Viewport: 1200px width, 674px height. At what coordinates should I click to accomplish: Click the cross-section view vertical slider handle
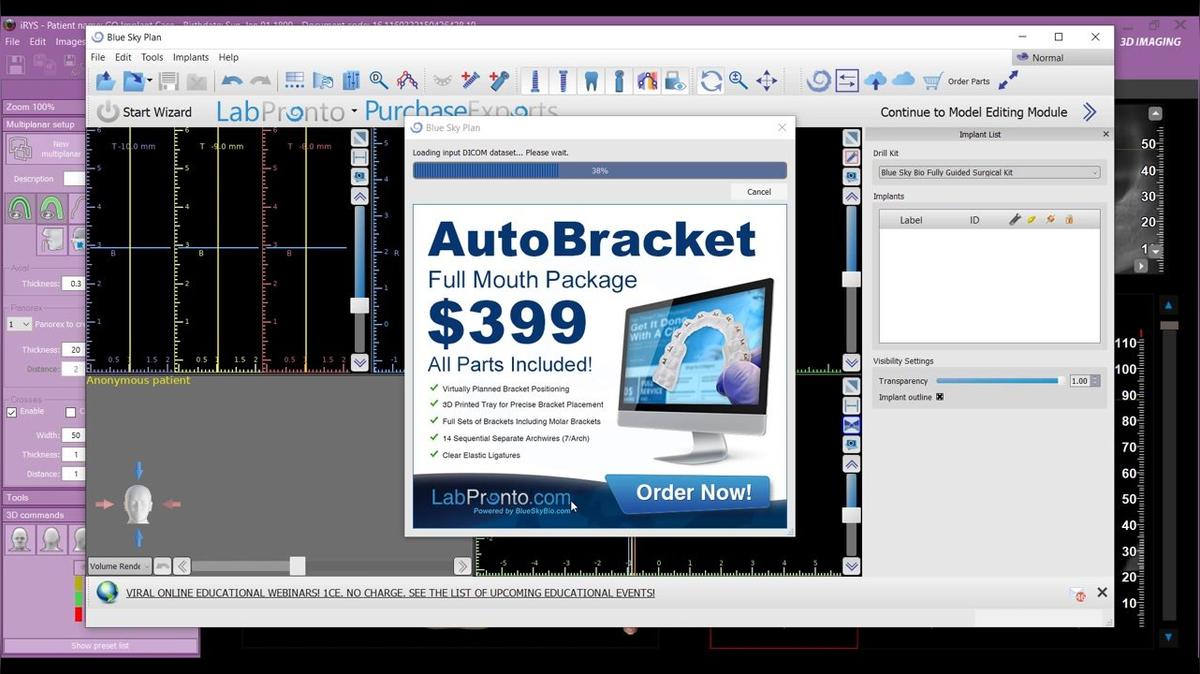coord(359,305)
